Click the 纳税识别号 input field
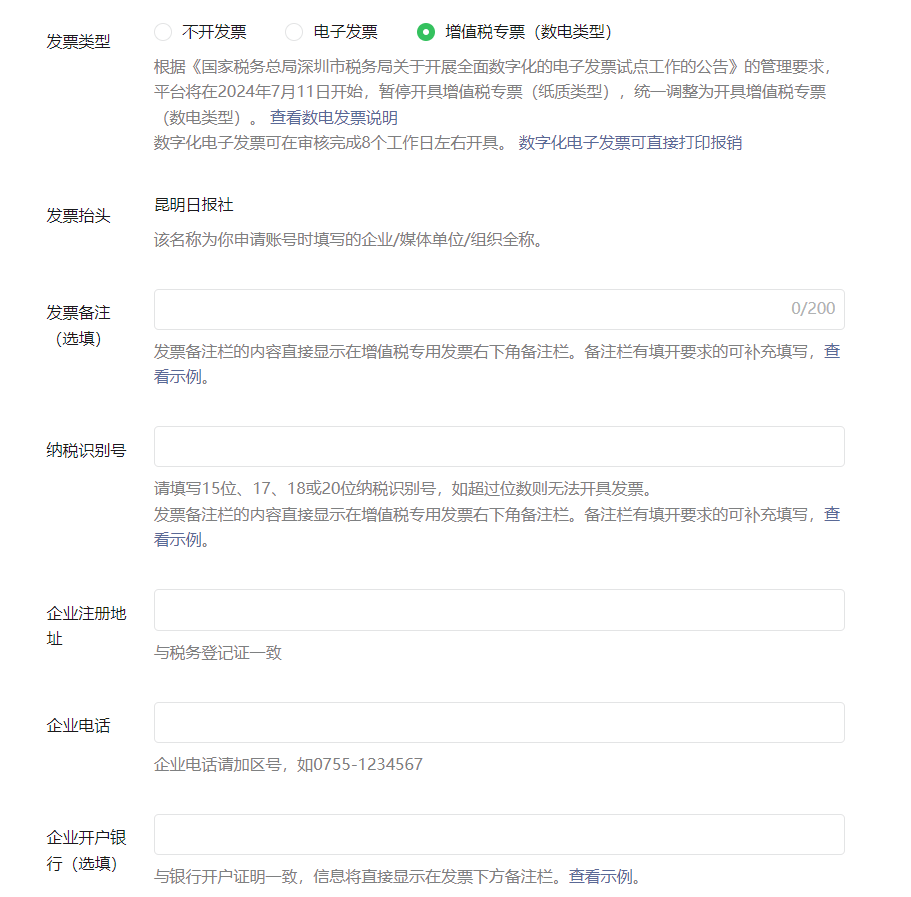 [499, 447]
